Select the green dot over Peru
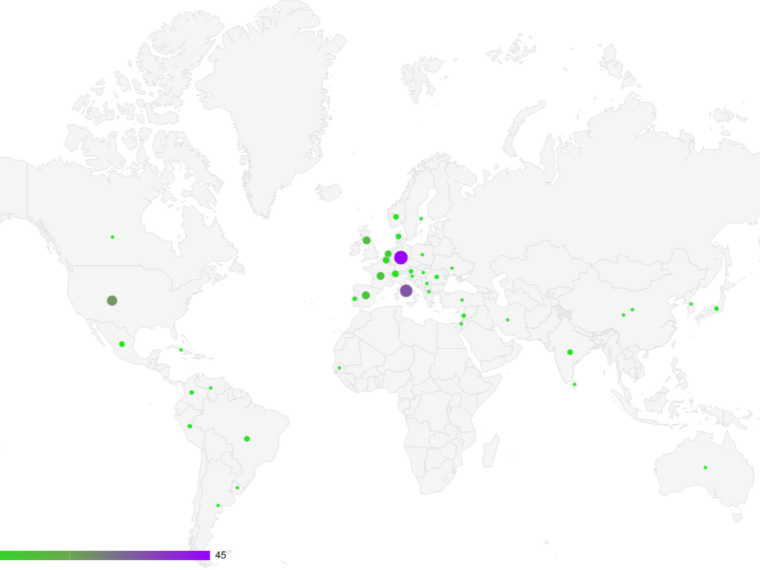 pos(190,427)
